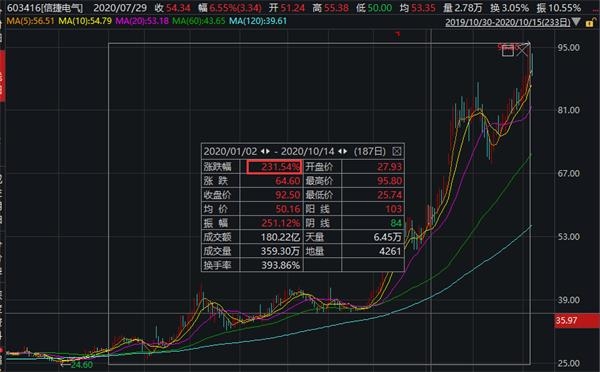The image size is (600, 372).
Task: Close the interval statistics popup
Action: coord(397,152)
